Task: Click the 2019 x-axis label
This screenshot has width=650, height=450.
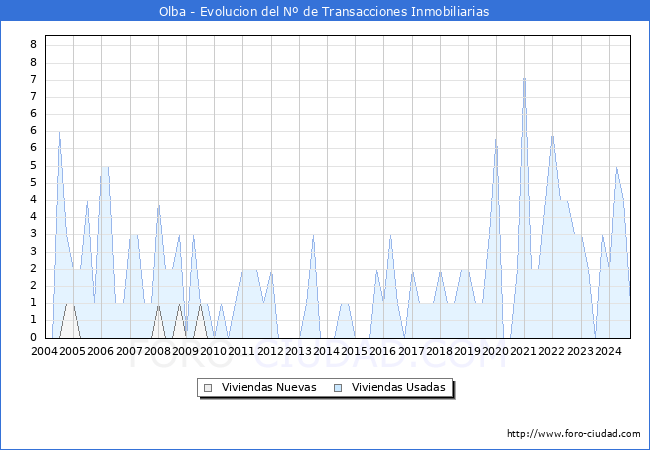Action: click(x=467, y=351)
